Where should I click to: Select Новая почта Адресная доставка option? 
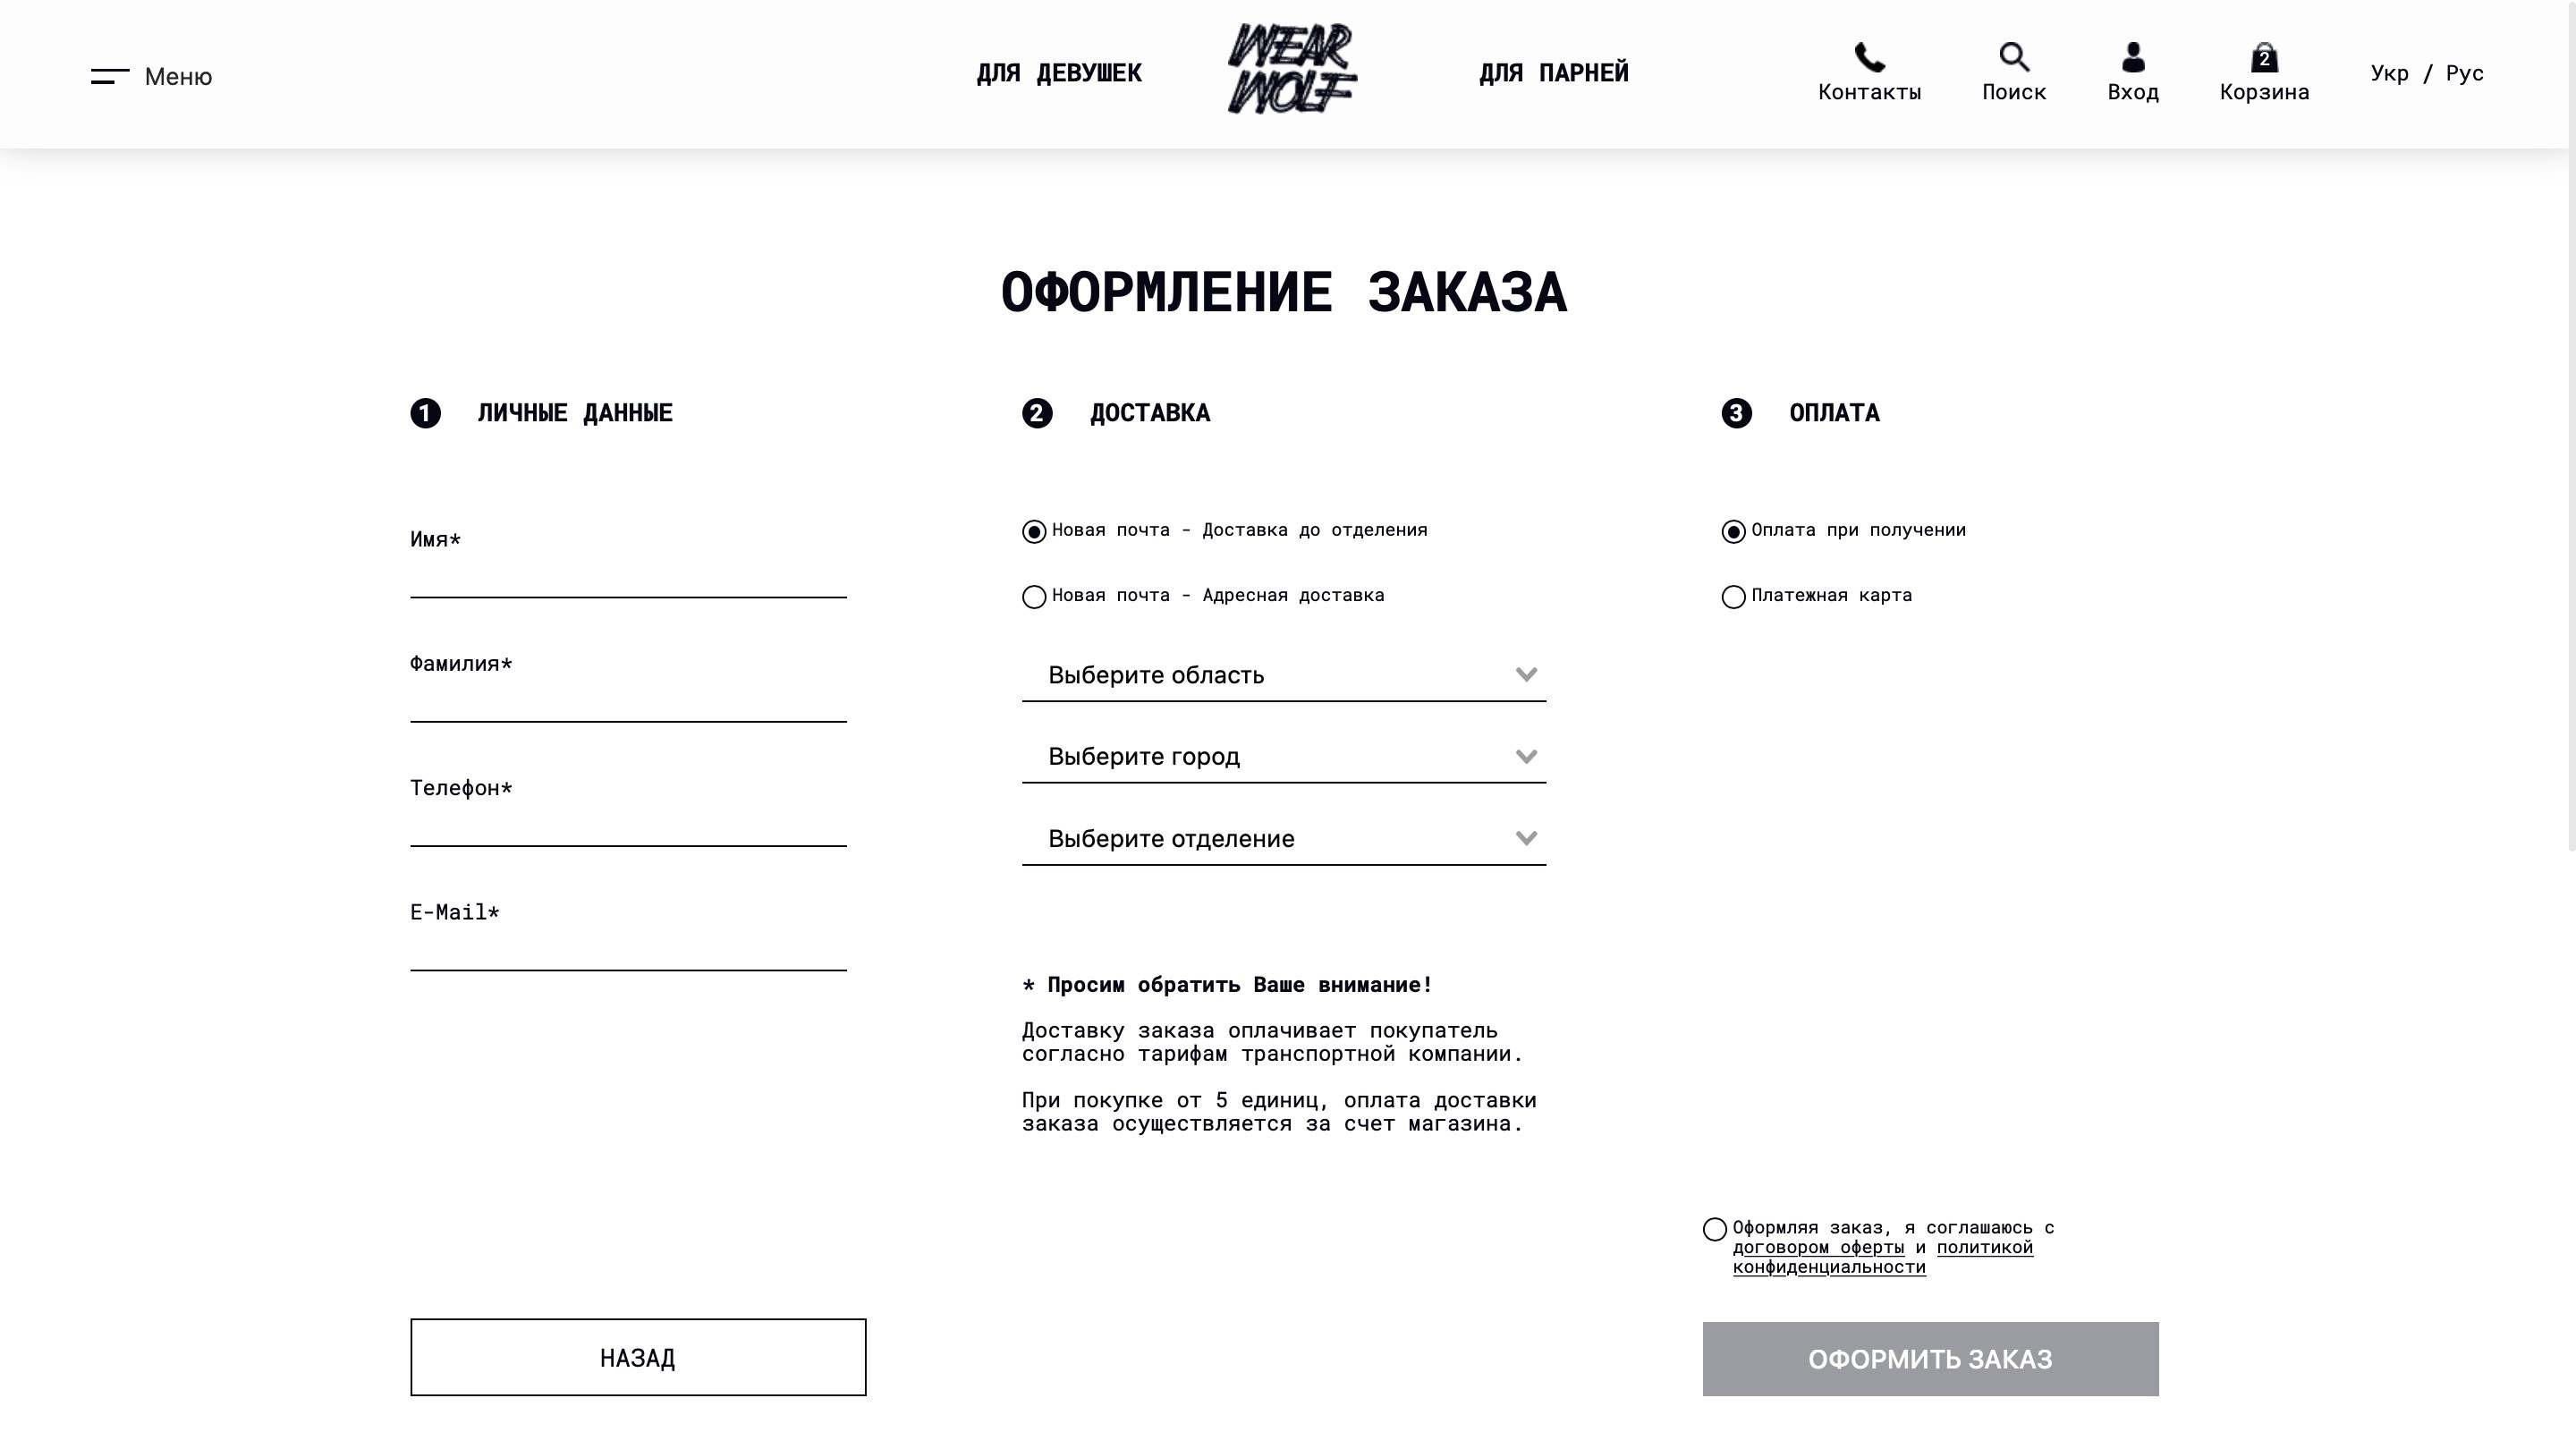coord(1034,597)
